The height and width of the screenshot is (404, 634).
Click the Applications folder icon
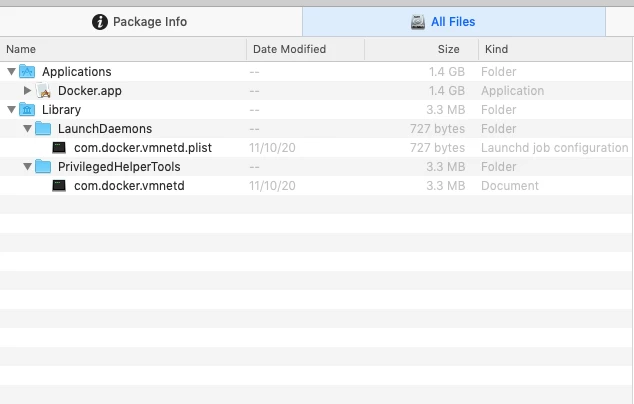(27, 72)
